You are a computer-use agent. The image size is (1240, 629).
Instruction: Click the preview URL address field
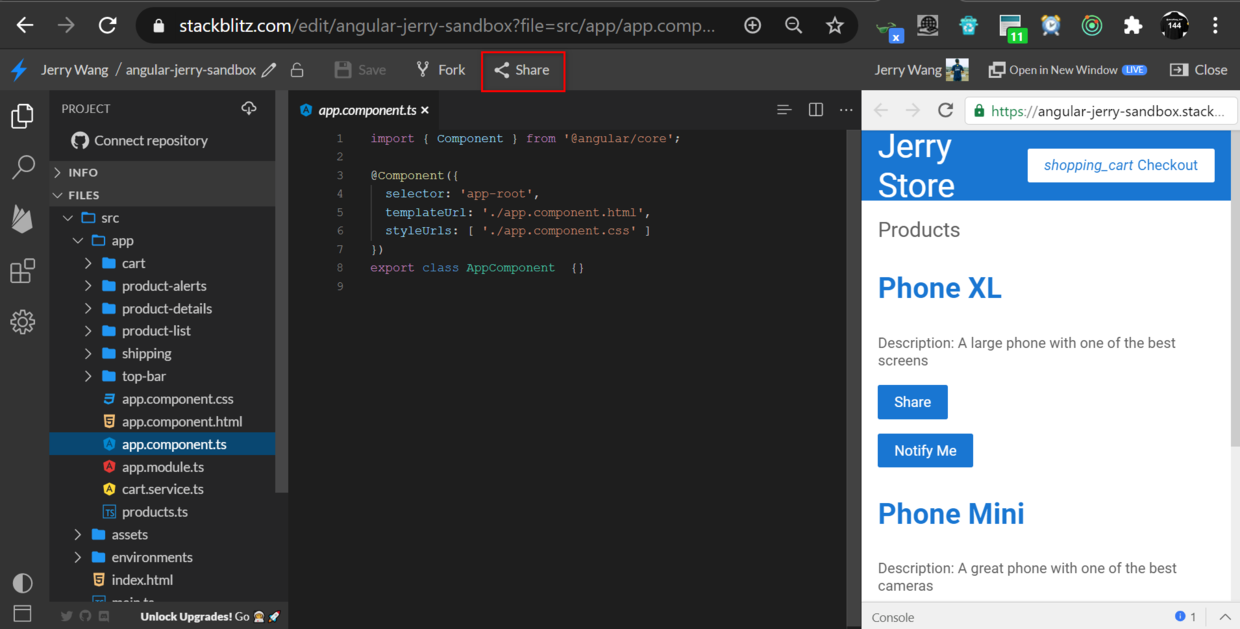pyautogui.click(x=1100, y=110)
